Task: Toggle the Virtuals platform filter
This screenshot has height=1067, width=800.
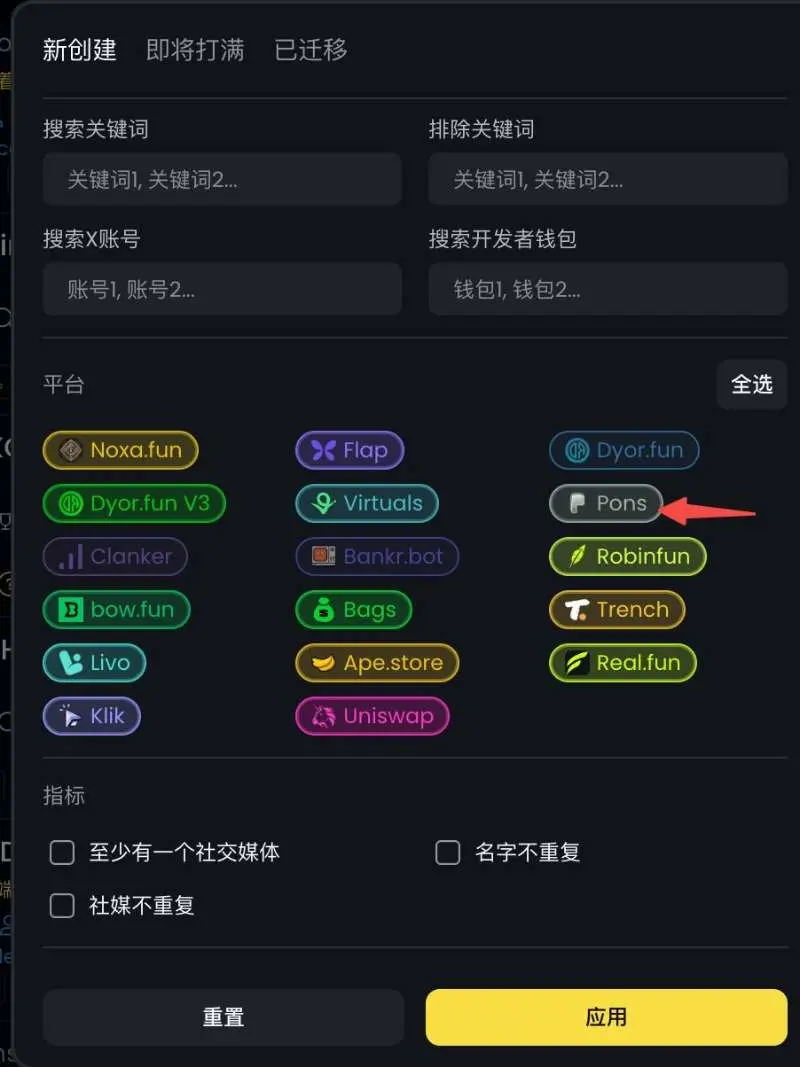Action: click(367, 504)
